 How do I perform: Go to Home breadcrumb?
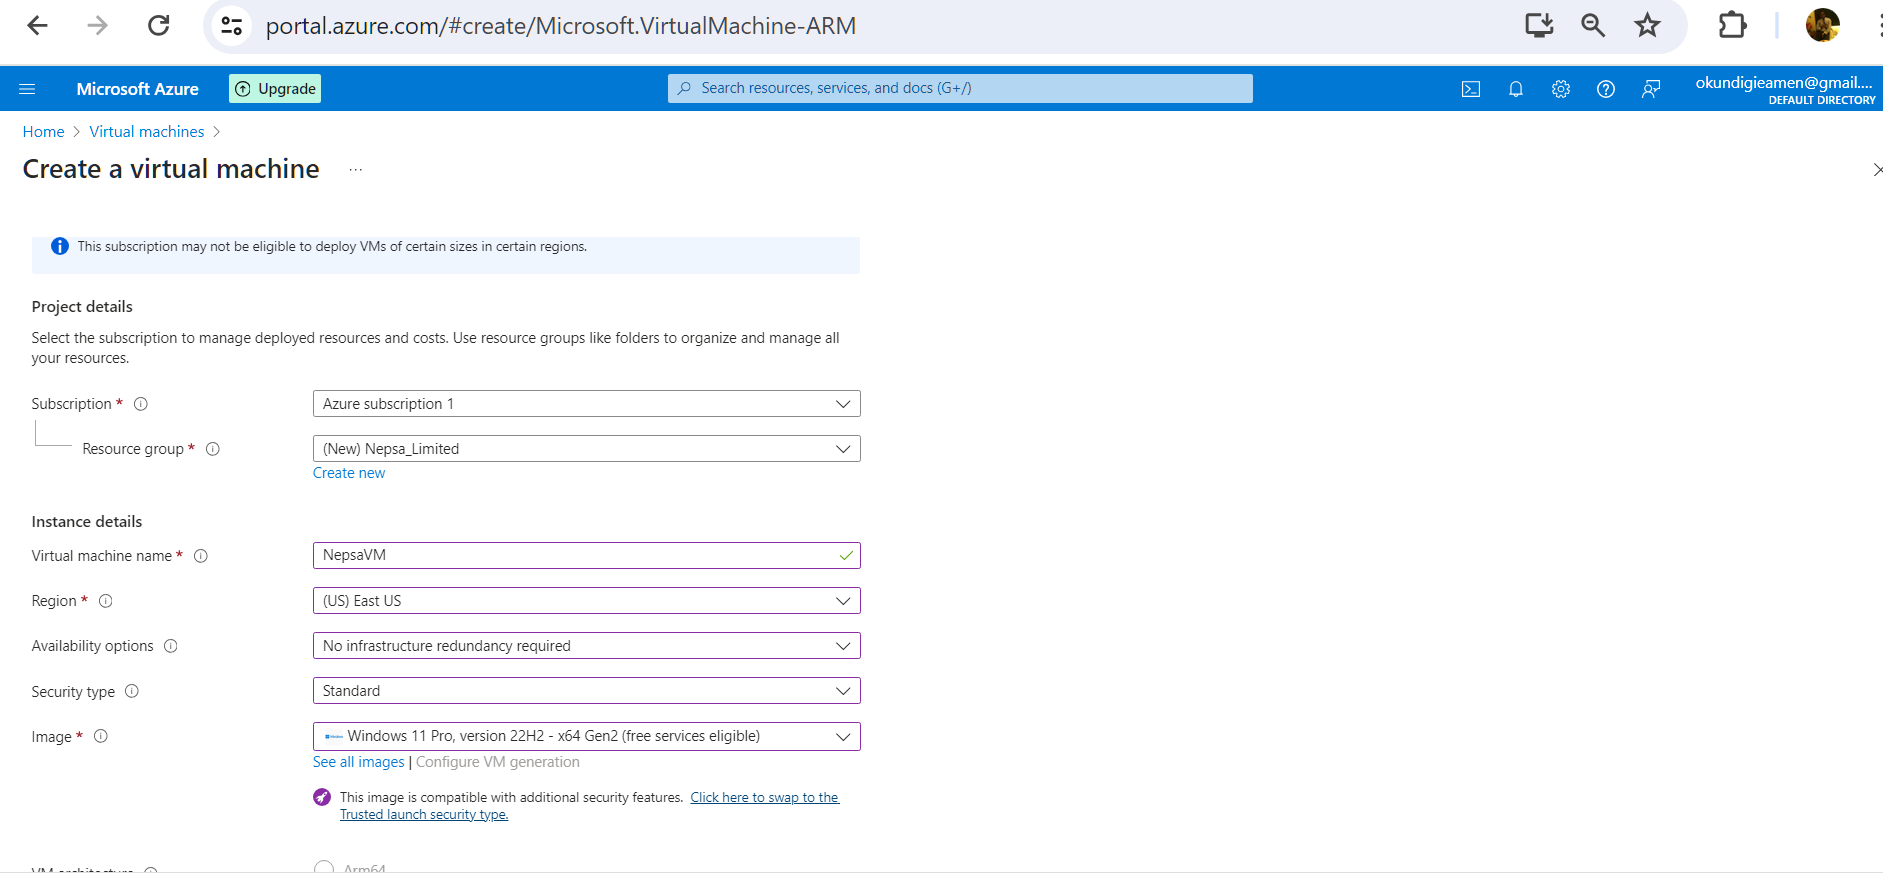pos(44,132)
